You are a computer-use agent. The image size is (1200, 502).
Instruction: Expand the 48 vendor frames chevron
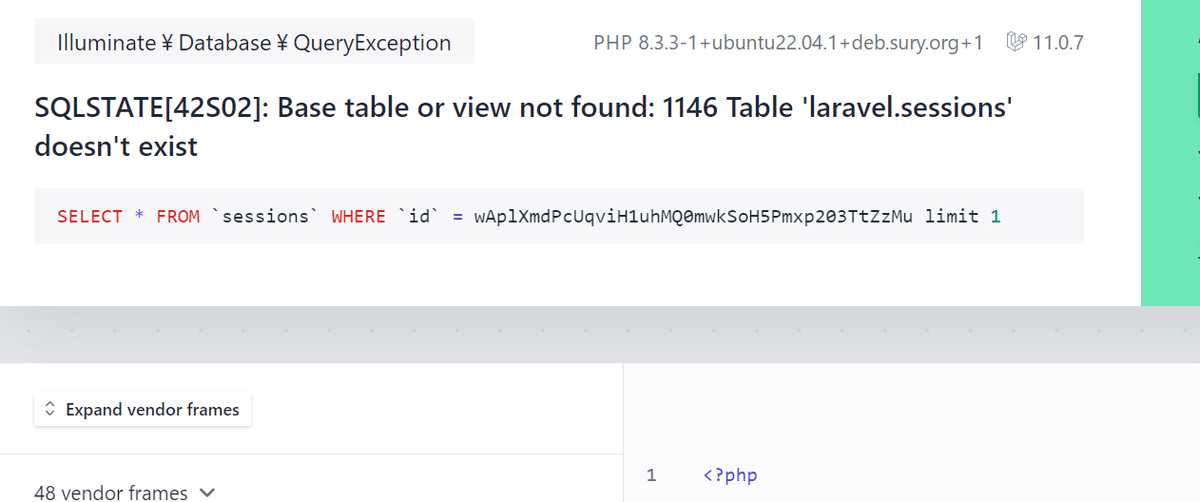pyautogui.click(x=207, y=492)
